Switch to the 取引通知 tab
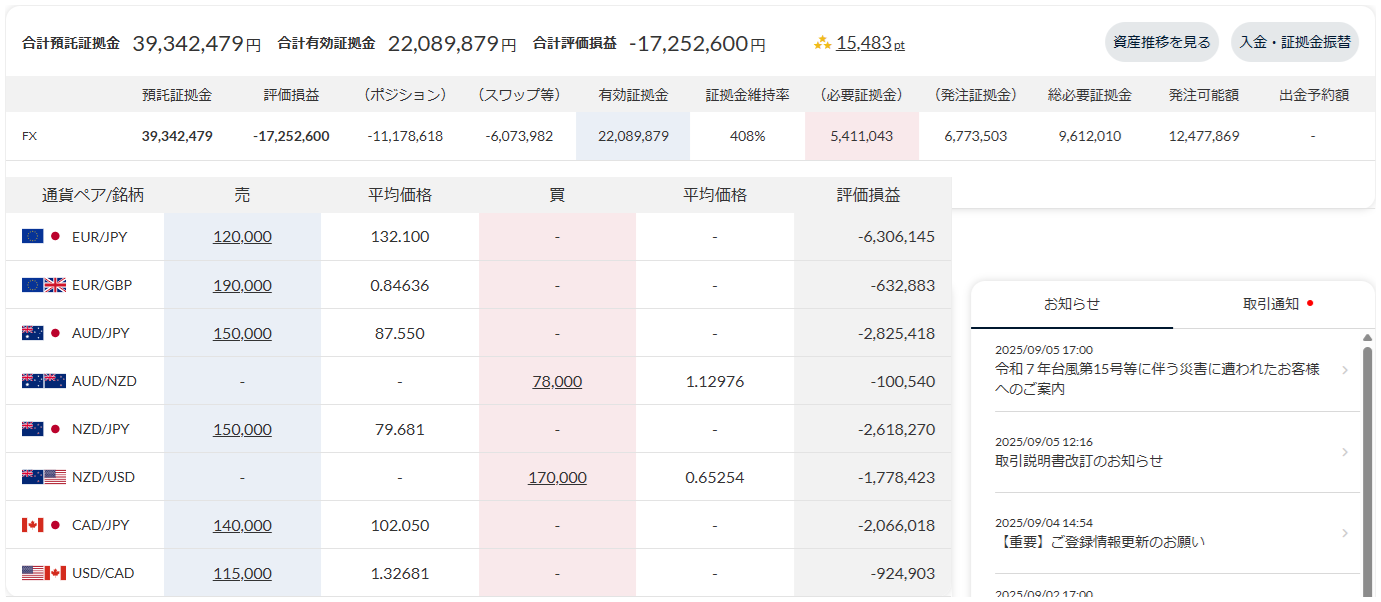1381x602 pixels. (1271, 304)
